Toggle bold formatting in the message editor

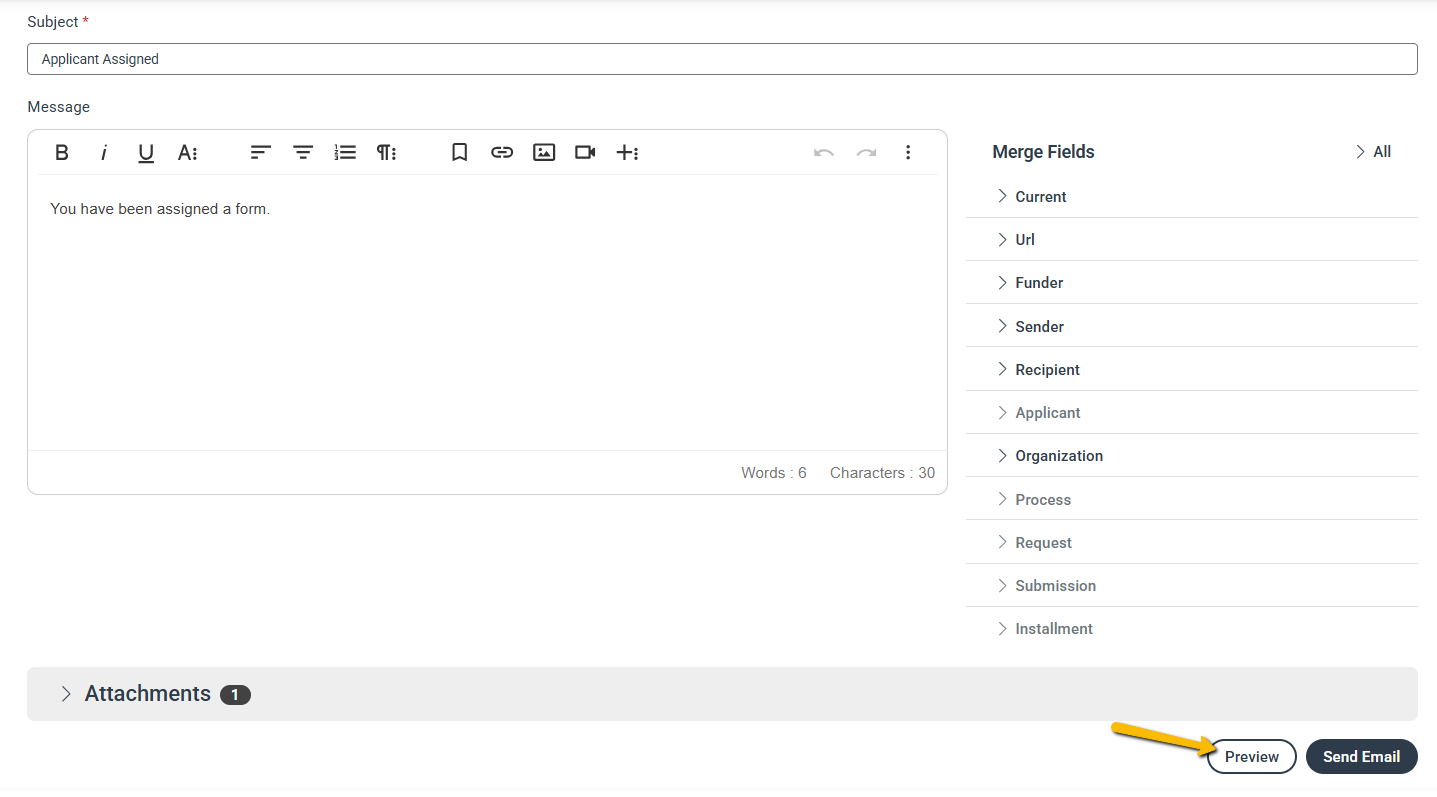point(62,152)
